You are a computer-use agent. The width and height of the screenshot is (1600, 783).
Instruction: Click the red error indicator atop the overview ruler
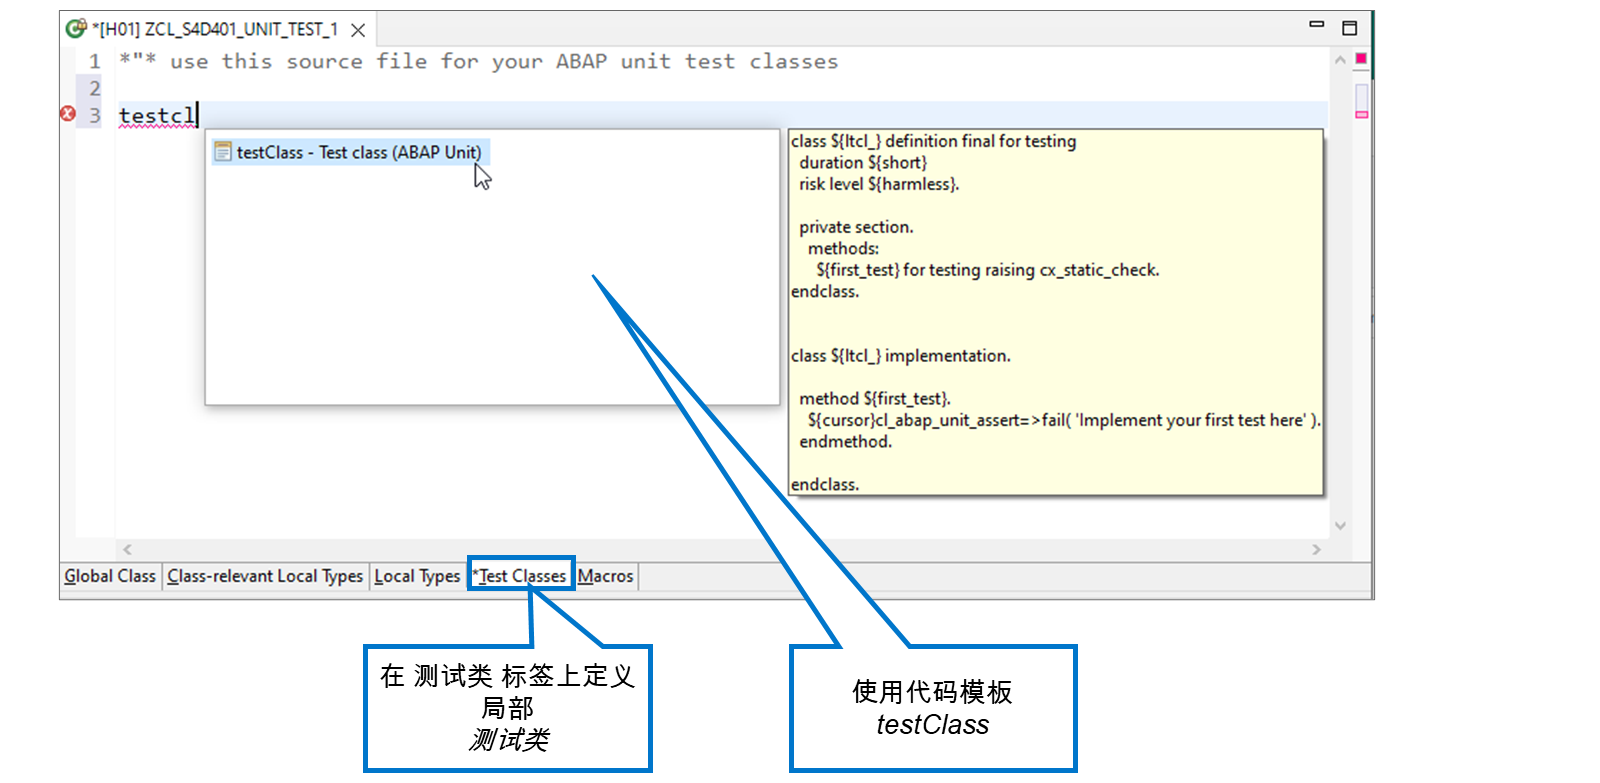[x=1361, y=59]
